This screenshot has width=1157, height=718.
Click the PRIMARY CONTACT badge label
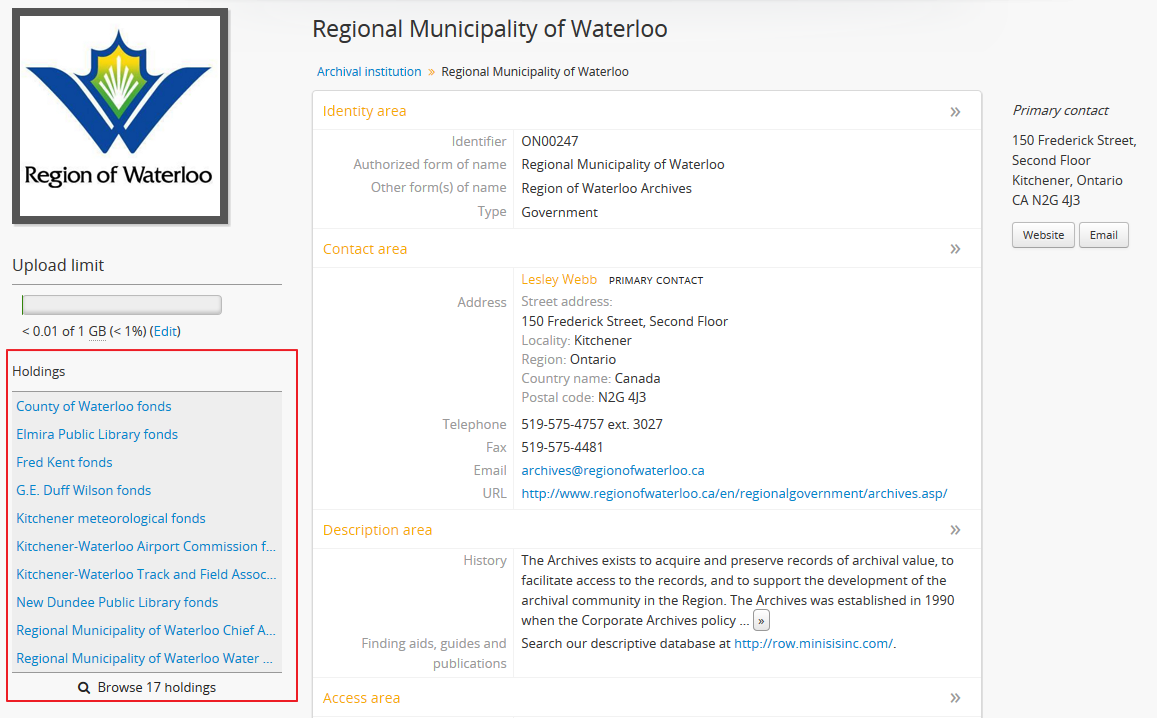[656, 280]
